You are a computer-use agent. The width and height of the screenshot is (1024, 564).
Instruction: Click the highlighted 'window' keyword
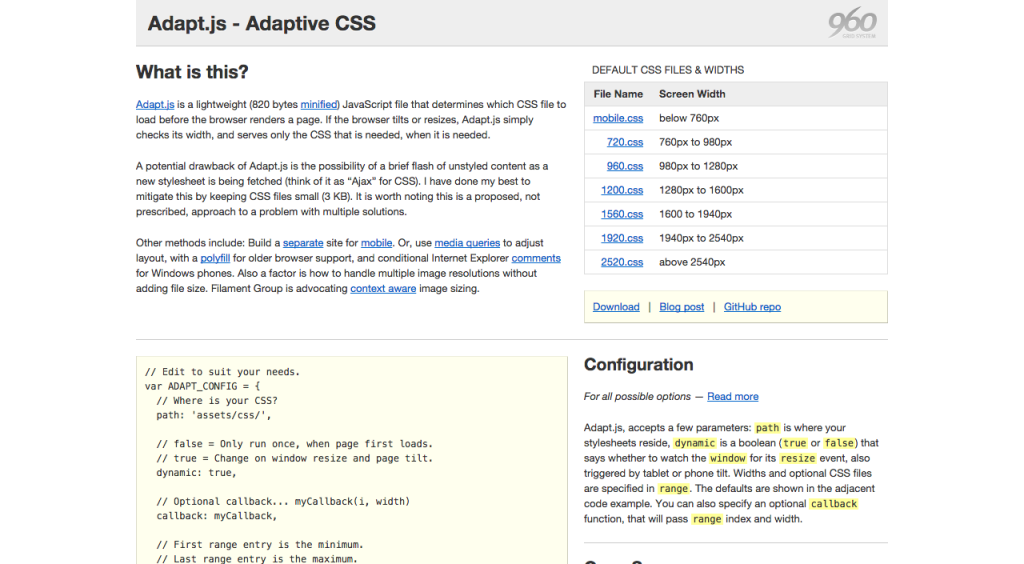coord(728,458)
